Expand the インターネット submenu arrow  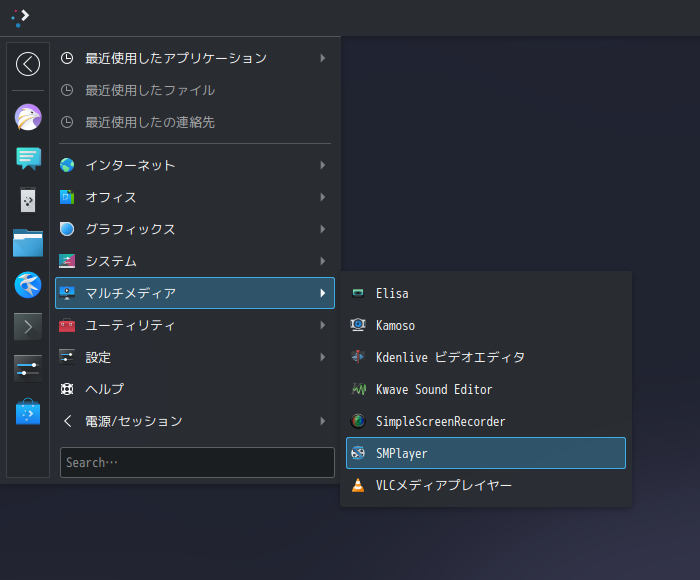click(323, 165)
